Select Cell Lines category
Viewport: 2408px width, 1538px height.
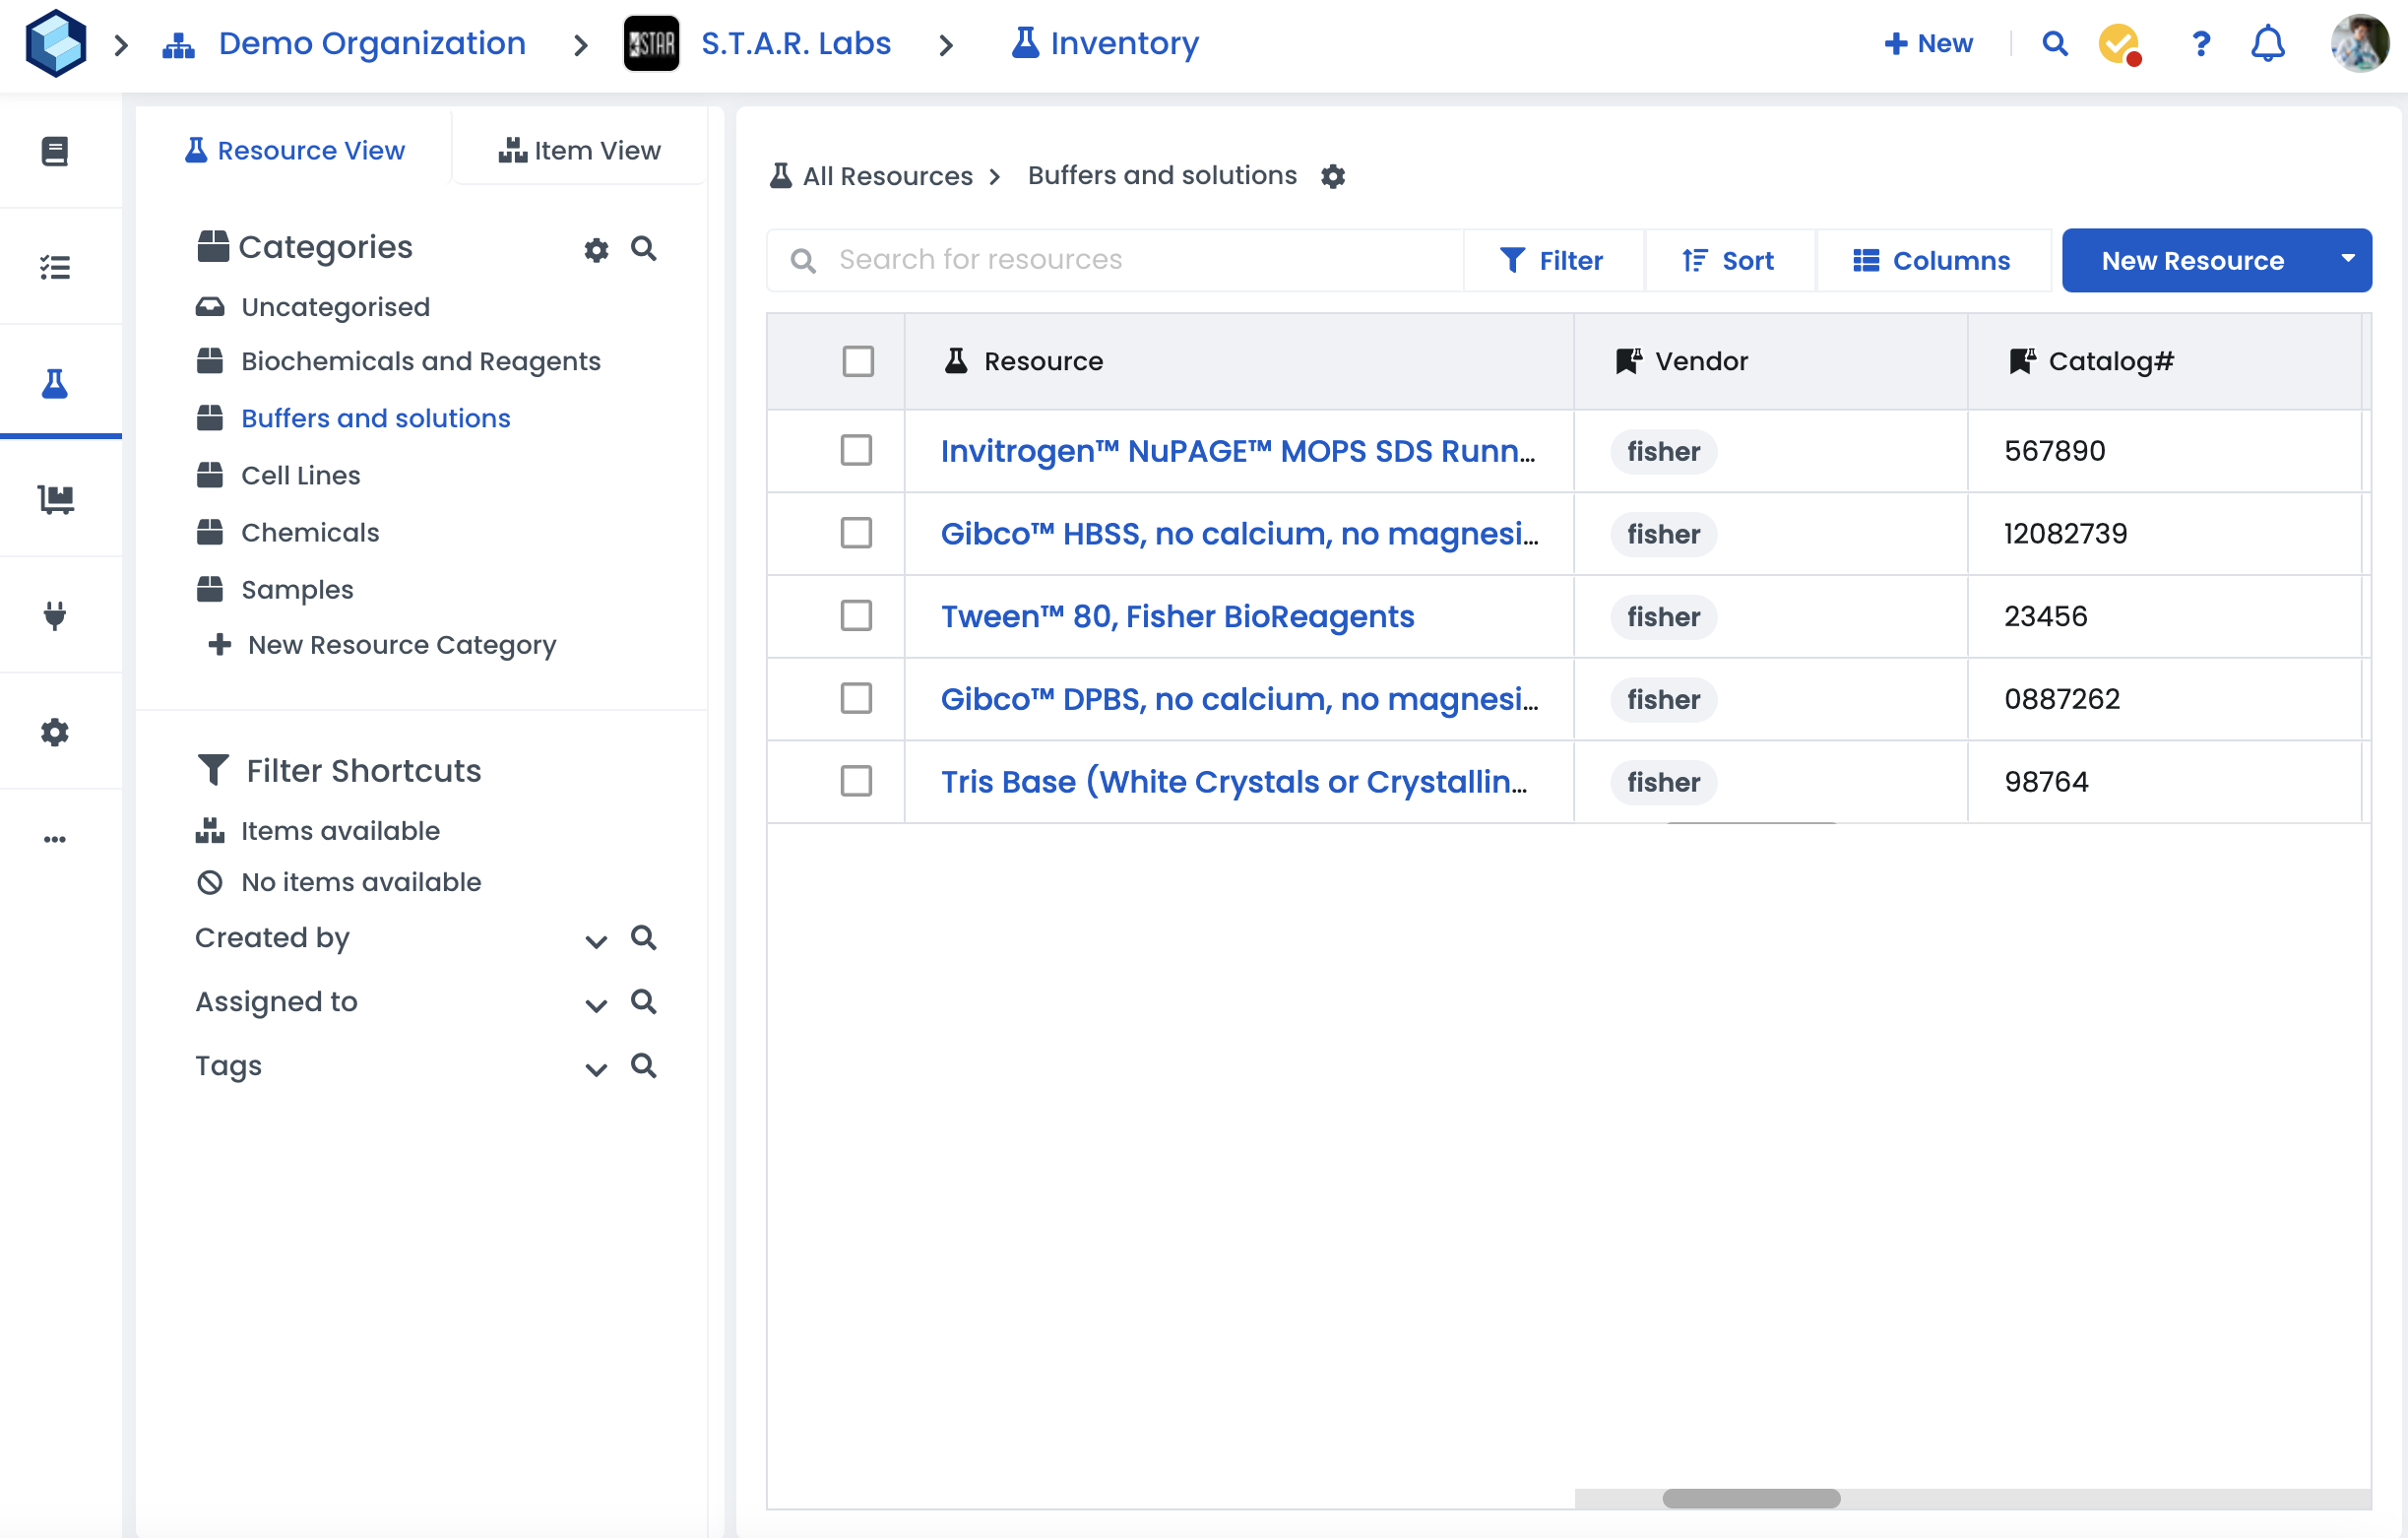coord(300,475)
